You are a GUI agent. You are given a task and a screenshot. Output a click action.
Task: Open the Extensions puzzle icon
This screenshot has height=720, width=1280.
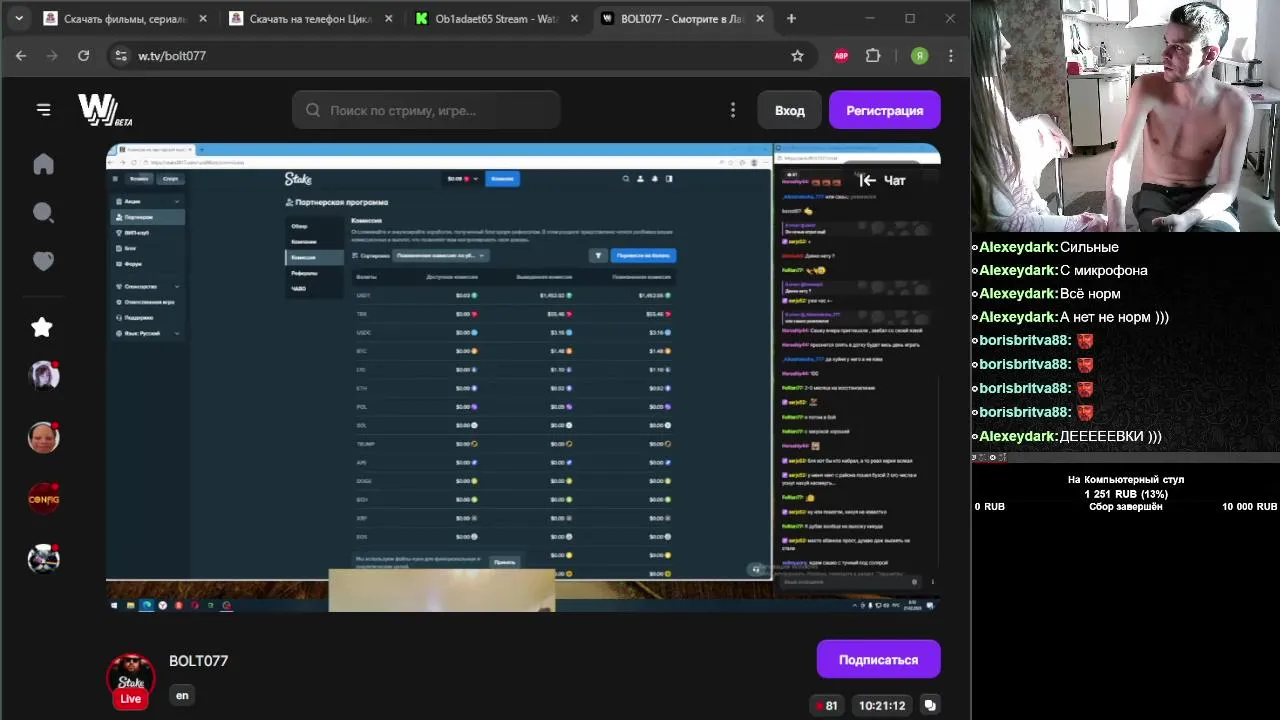click(873, 56)
